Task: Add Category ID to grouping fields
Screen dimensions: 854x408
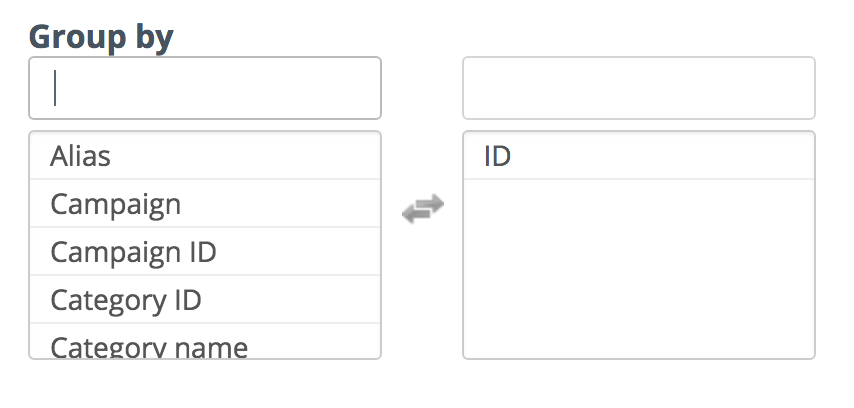Action: [x=205, y=300]
